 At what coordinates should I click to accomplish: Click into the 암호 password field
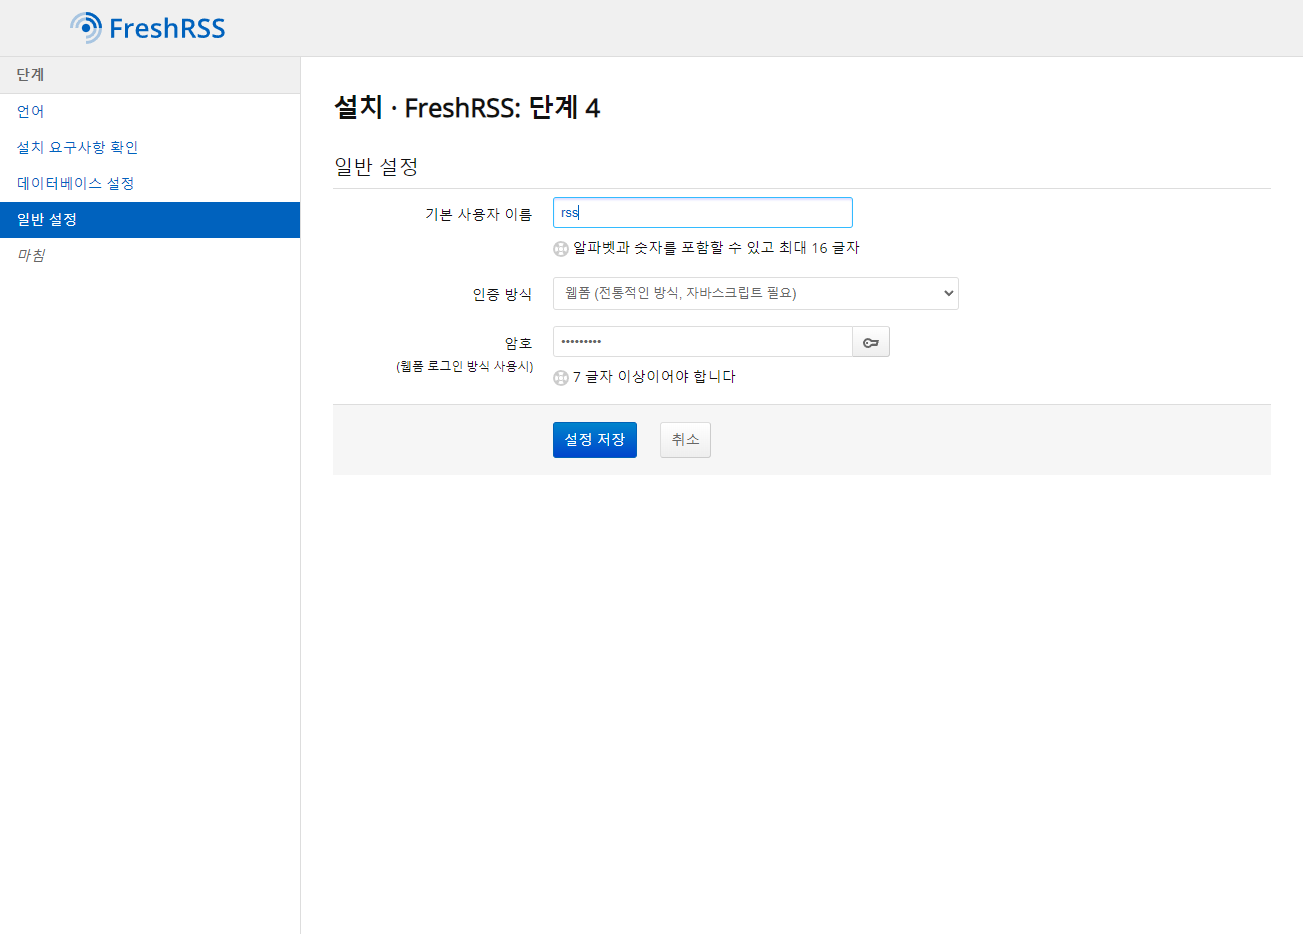point(702,342)
